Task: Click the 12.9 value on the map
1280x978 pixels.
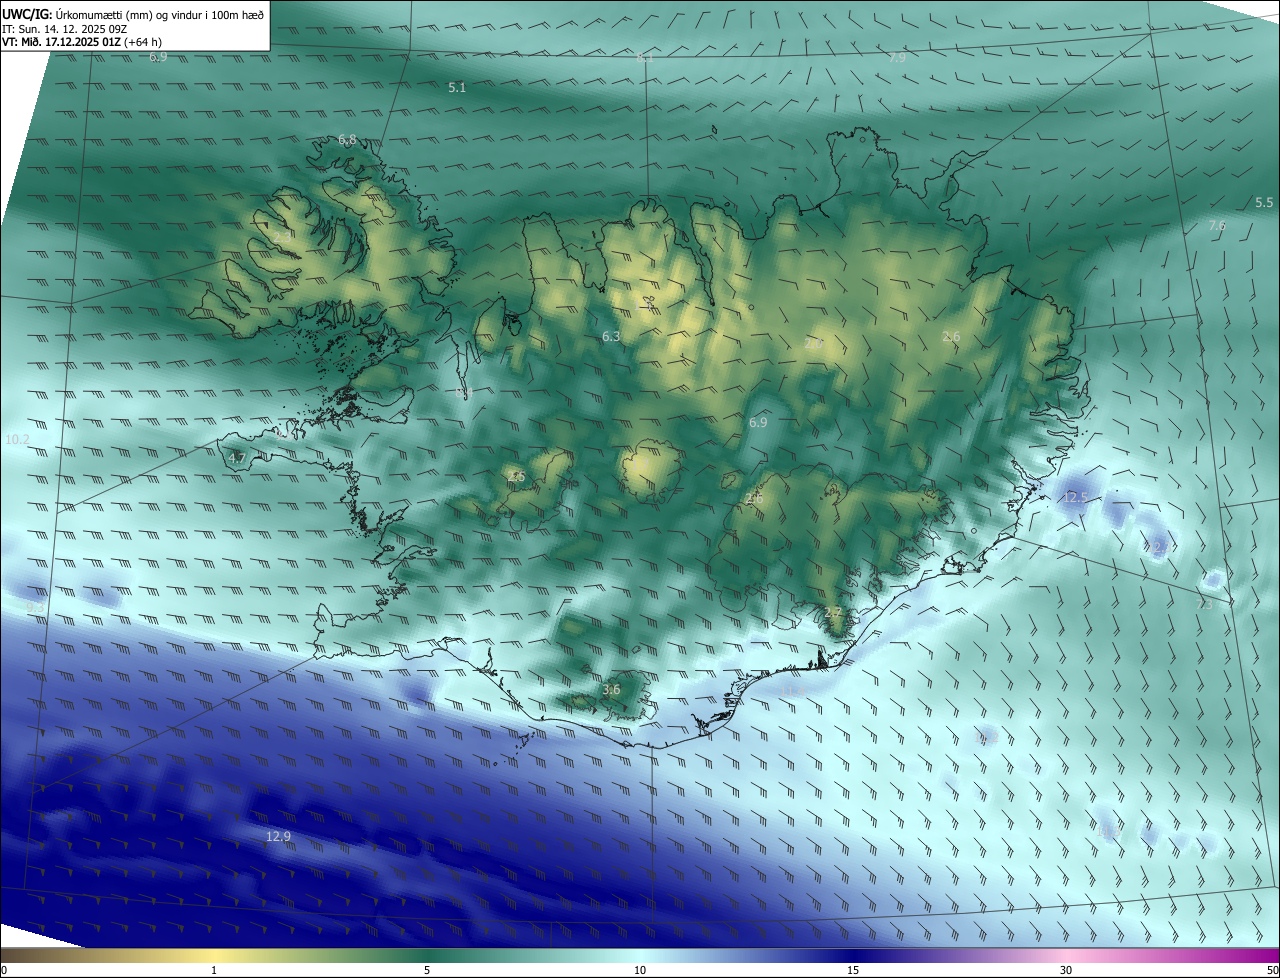Action: (278, 836)
